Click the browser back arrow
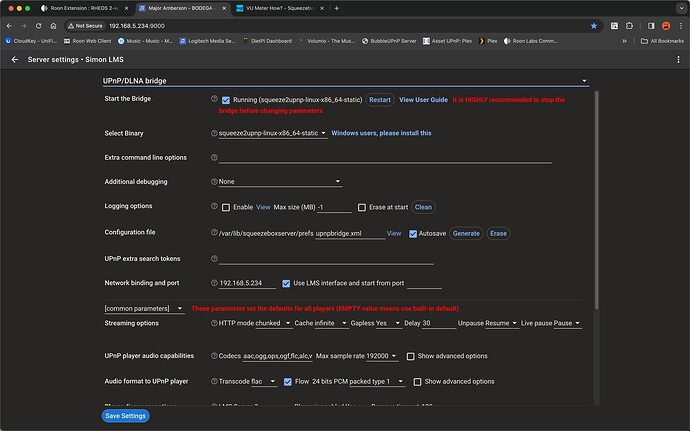This screenshot has width=690, height=431. click(9, 26)
